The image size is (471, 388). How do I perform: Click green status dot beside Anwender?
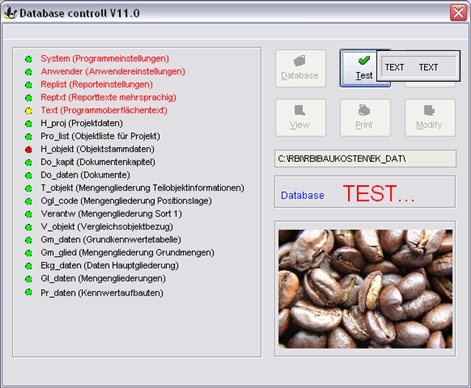tap(29, 72)
